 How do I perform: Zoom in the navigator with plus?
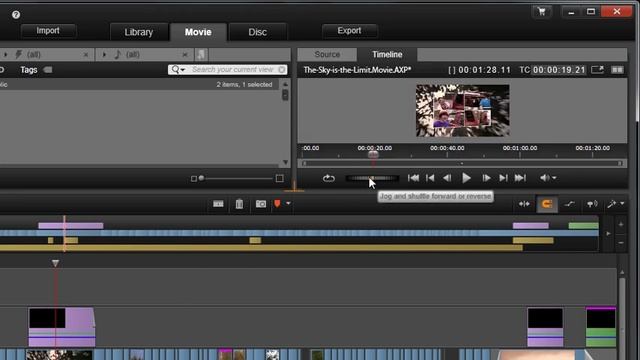[621, 224]
